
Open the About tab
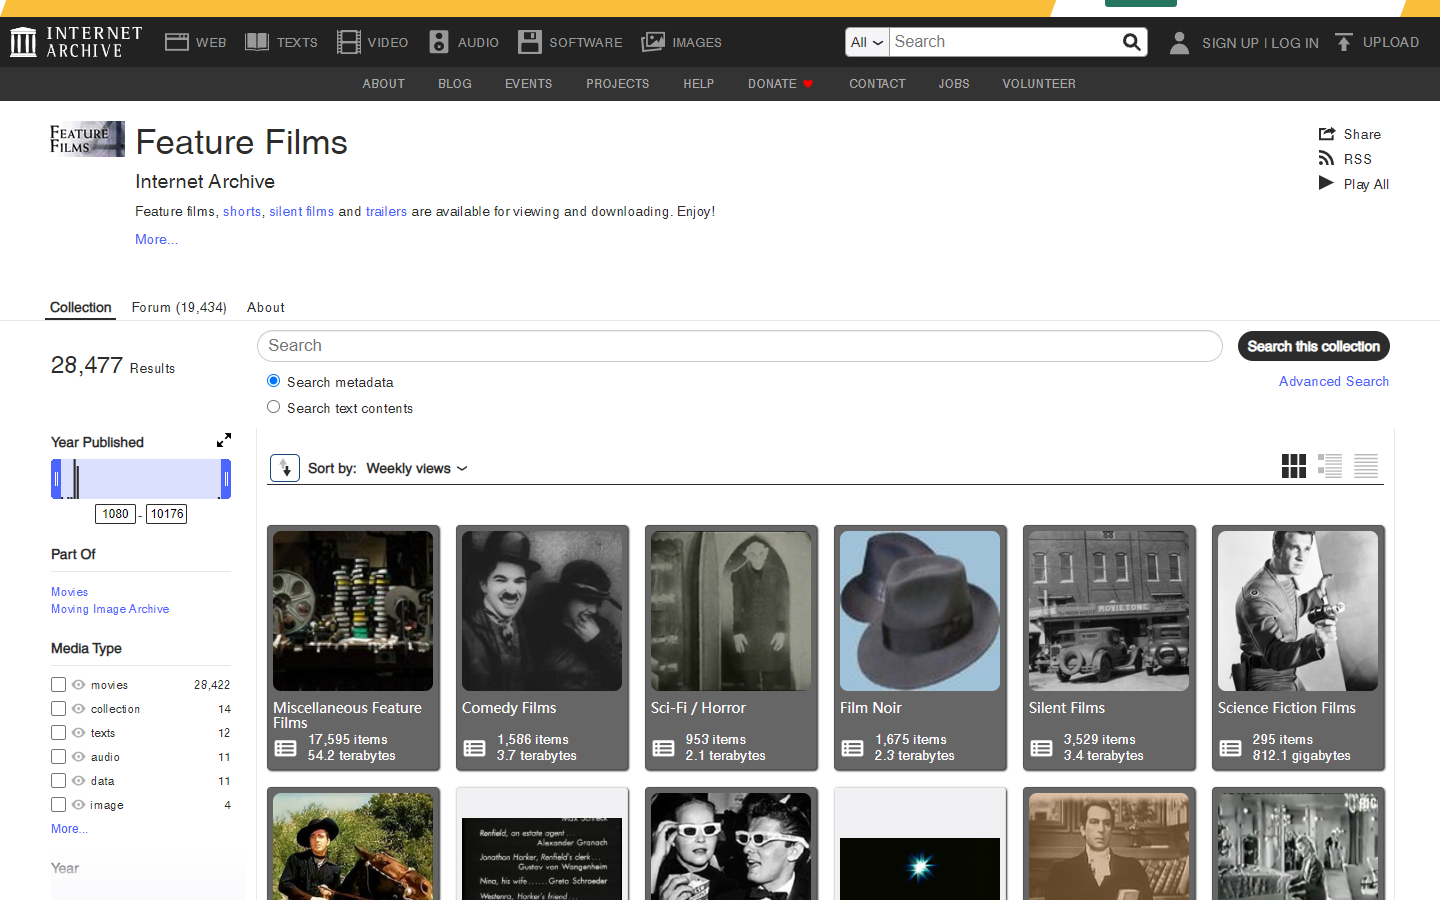(x=266, y=307)
